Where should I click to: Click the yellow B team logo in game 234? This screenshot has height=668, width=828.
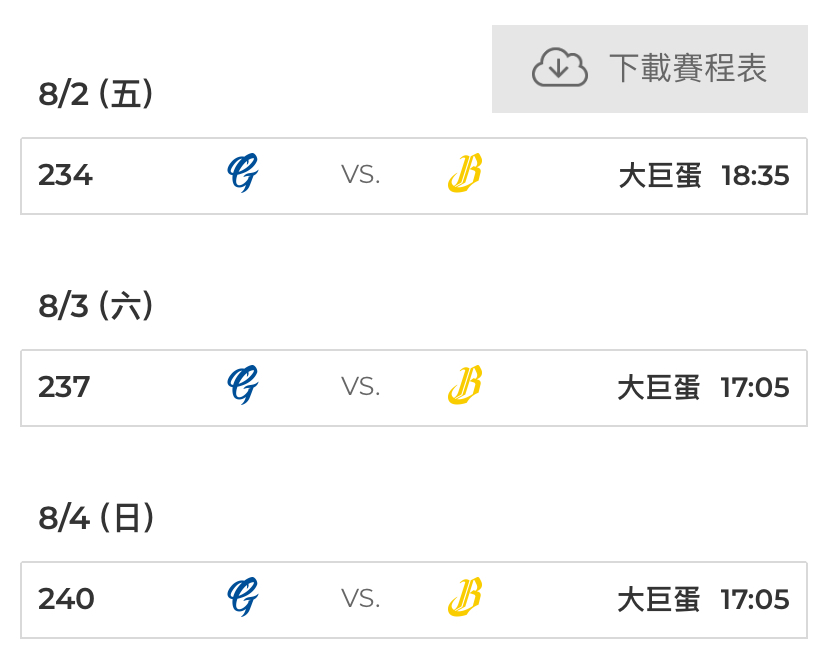coord(464,175)
